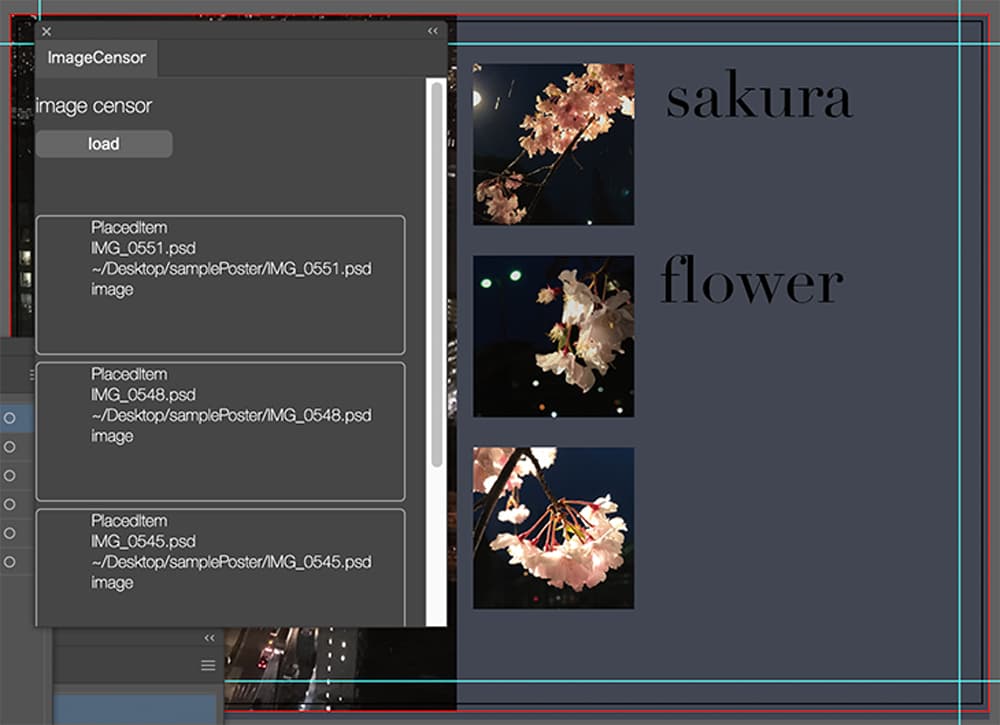The width and height of the screenshot is (1000, 725).
Task: Click the third layer row's target circle
Action: pos(10,476)
